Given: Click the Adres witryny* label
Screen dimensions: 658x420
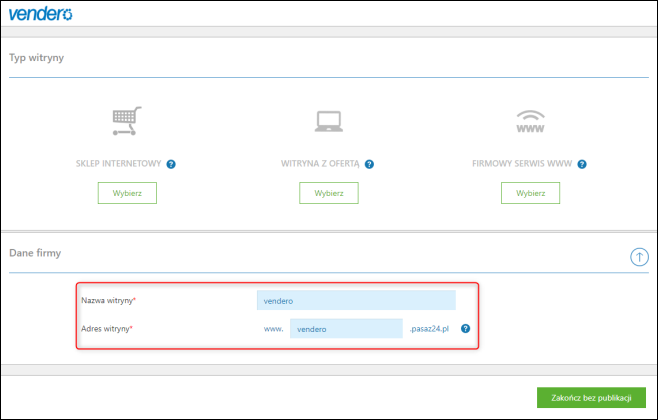Looking at the screenshot, I should tap(107, 329).
